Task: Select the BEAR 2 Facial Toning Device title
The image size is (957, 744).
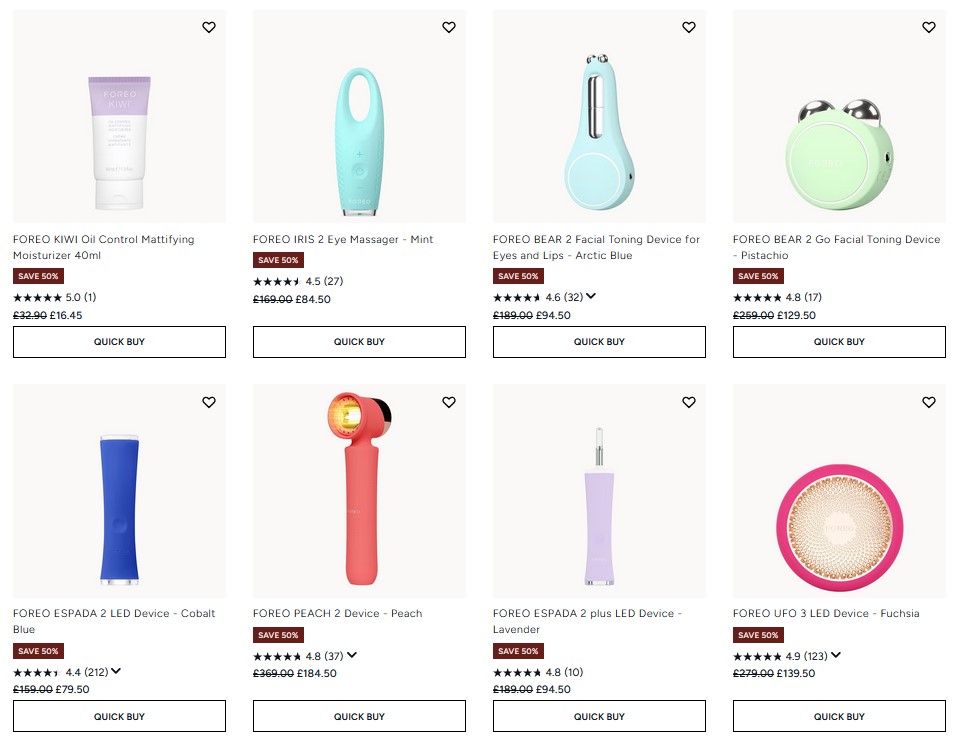Action: (598, 239)
